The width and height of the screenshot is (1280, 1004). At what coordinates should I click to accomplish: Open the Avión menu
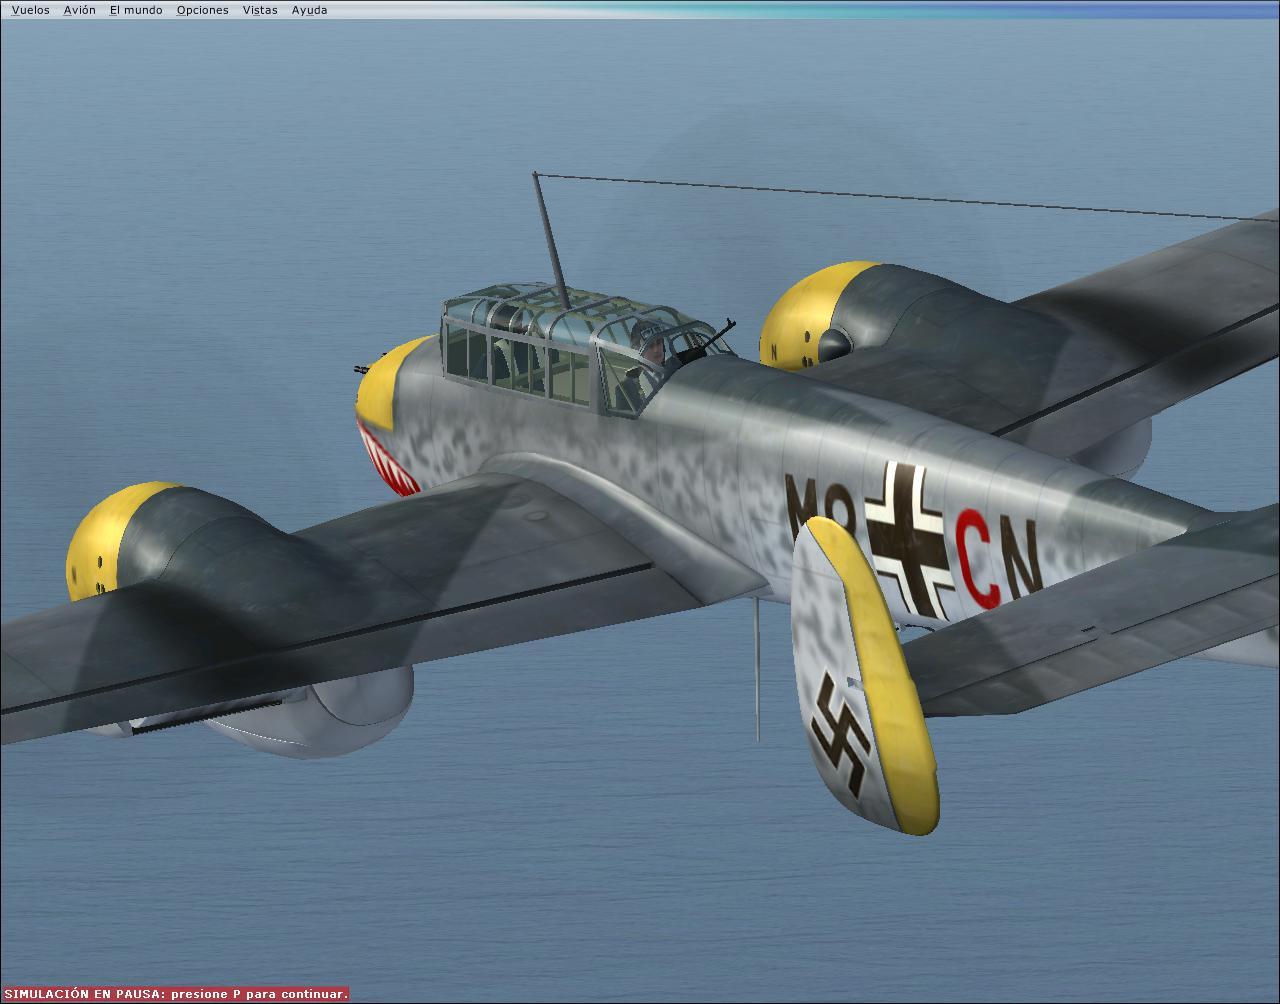[79, 10]
